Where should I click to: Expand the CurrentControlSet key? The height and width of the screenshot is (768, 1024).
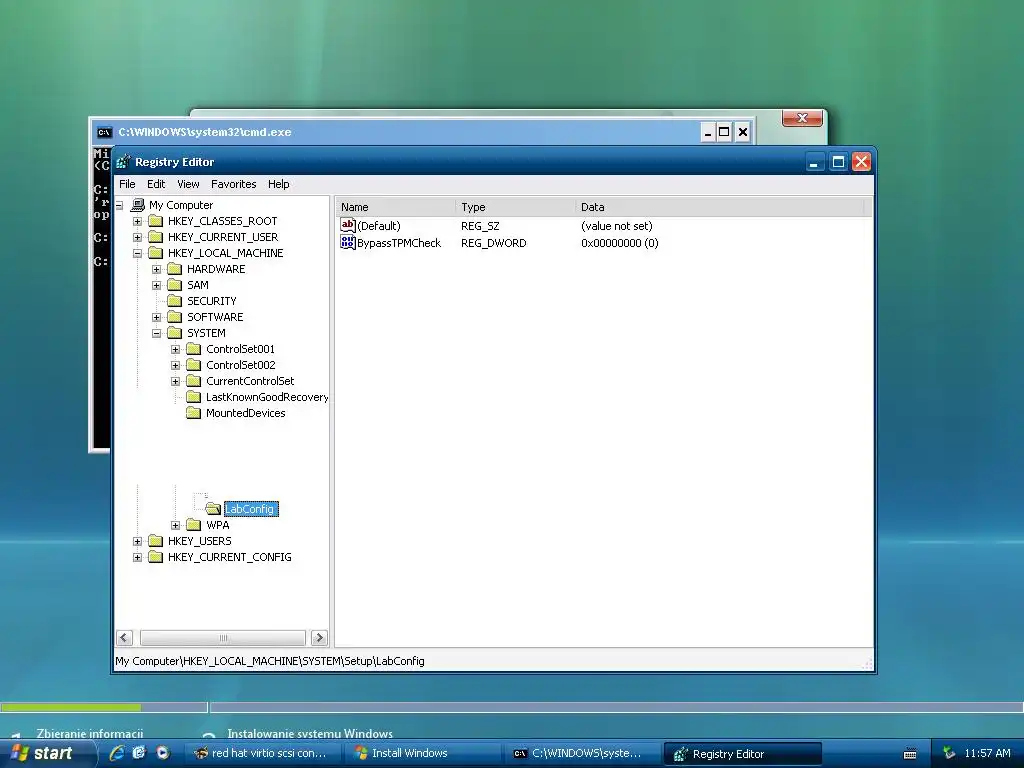pos(175,381)
